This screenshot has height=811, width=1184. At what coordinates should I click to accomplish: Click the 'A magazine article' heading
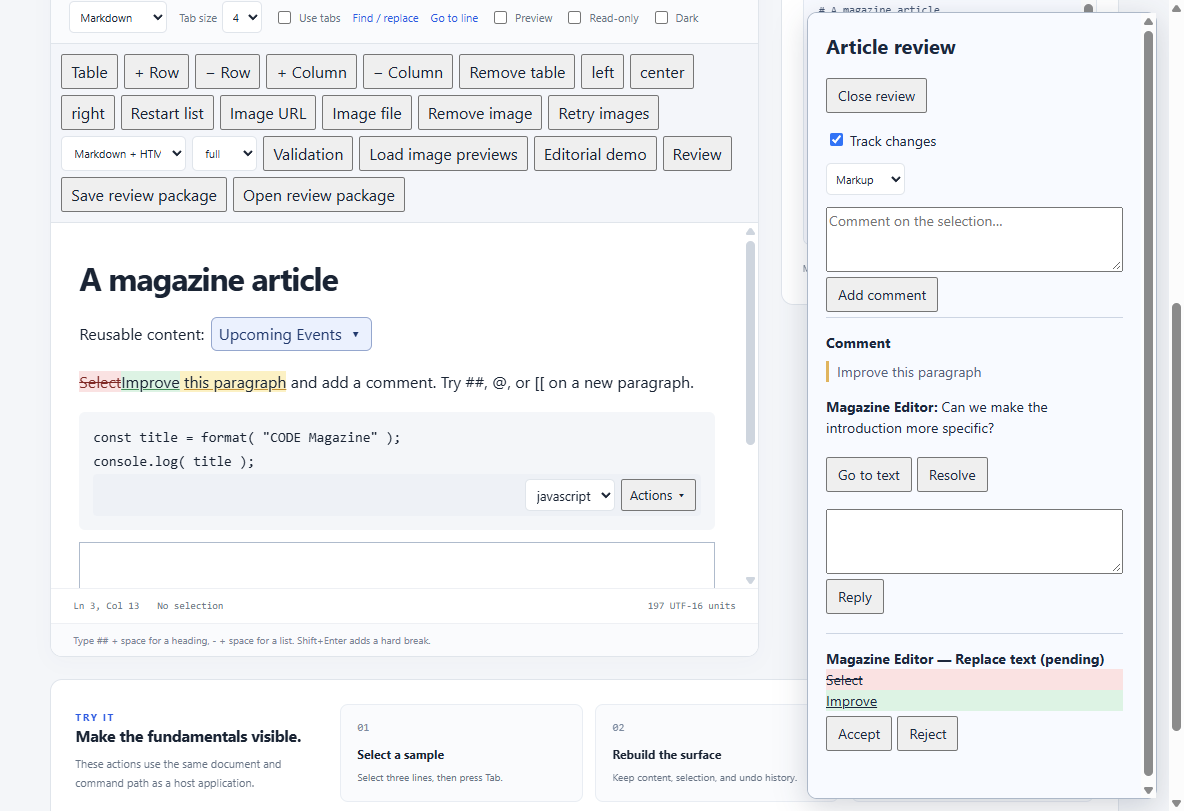click(x=209, y=280)
